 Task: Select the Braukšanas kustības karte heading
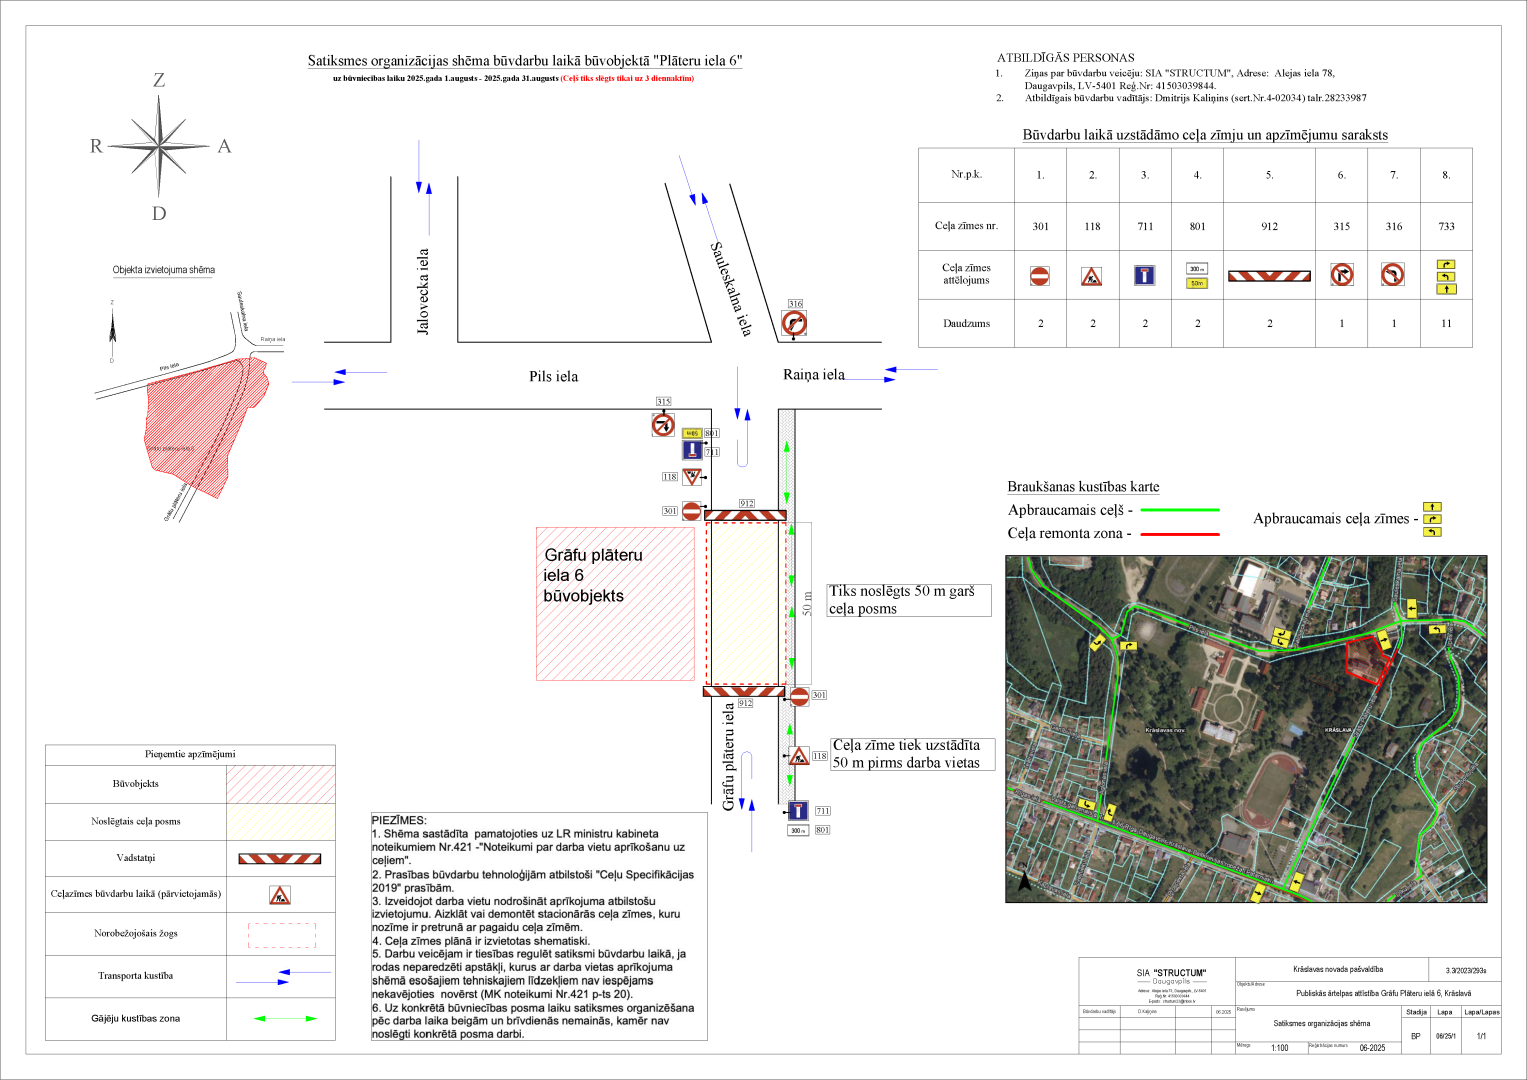[x=1083, y=487]
